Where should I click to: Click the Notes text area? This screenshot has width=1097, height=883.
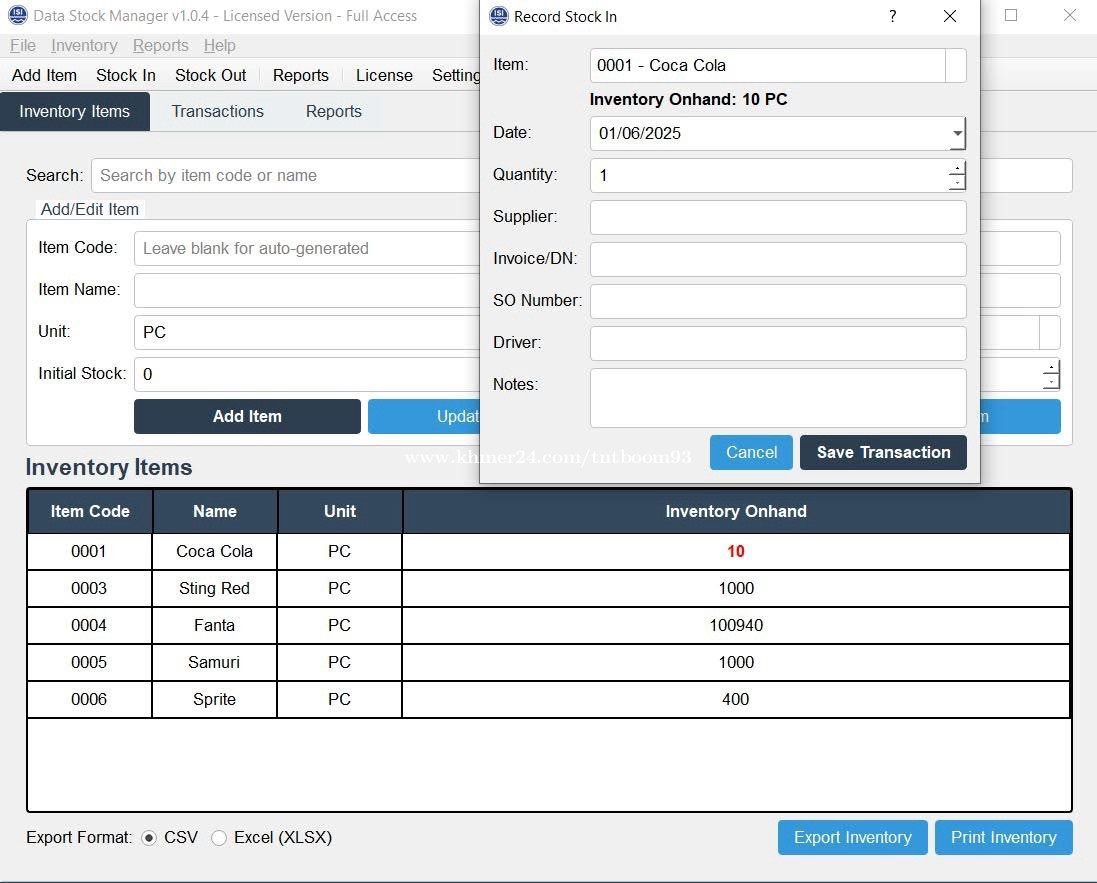(778, 398)
